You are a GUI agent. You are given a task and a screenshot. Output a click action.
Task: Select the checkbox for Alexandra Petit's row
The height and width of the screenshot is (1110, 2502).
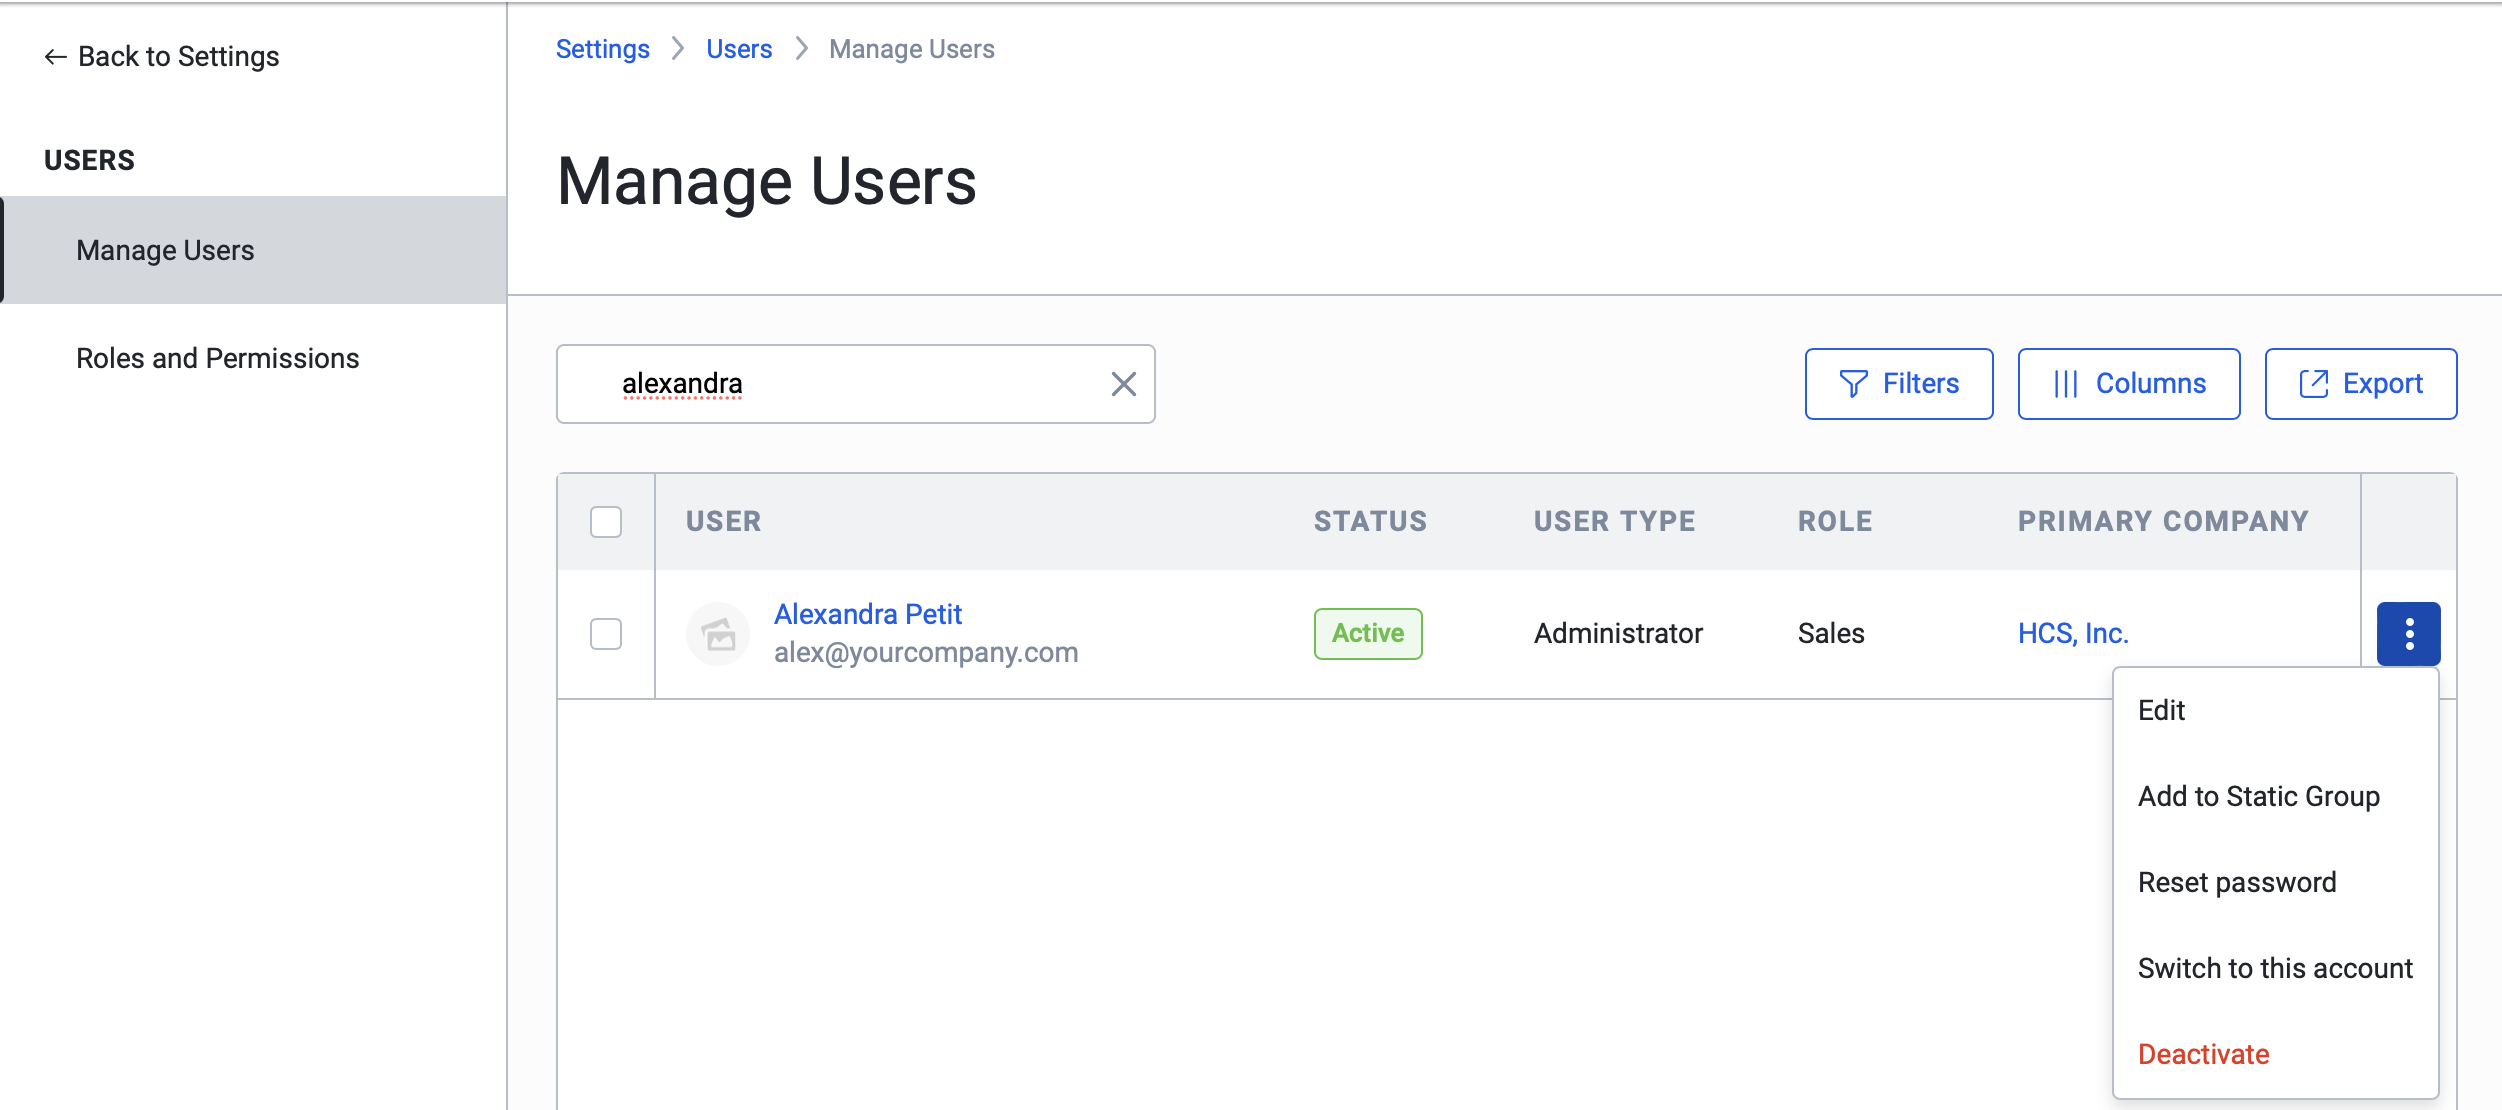(x=606, y=633)
